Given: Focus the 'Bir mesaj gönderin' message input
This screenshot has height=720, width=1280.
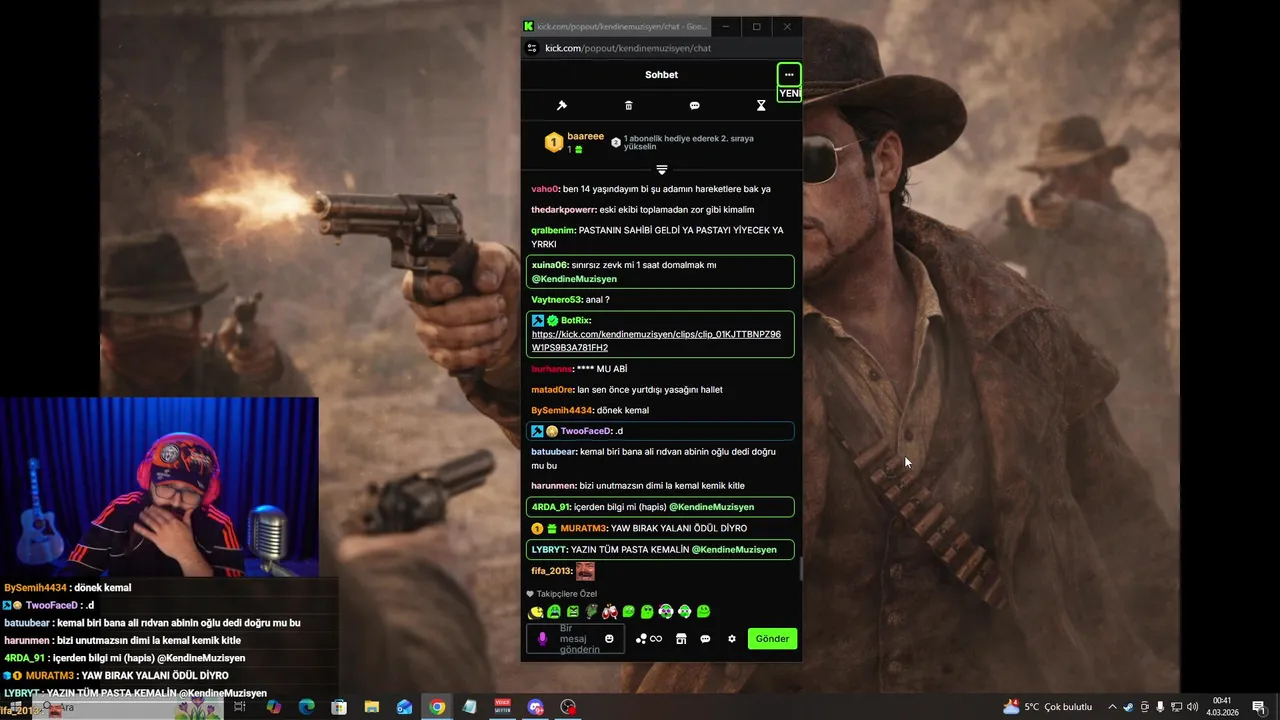Looking at the screenshot, I should 578,638.
